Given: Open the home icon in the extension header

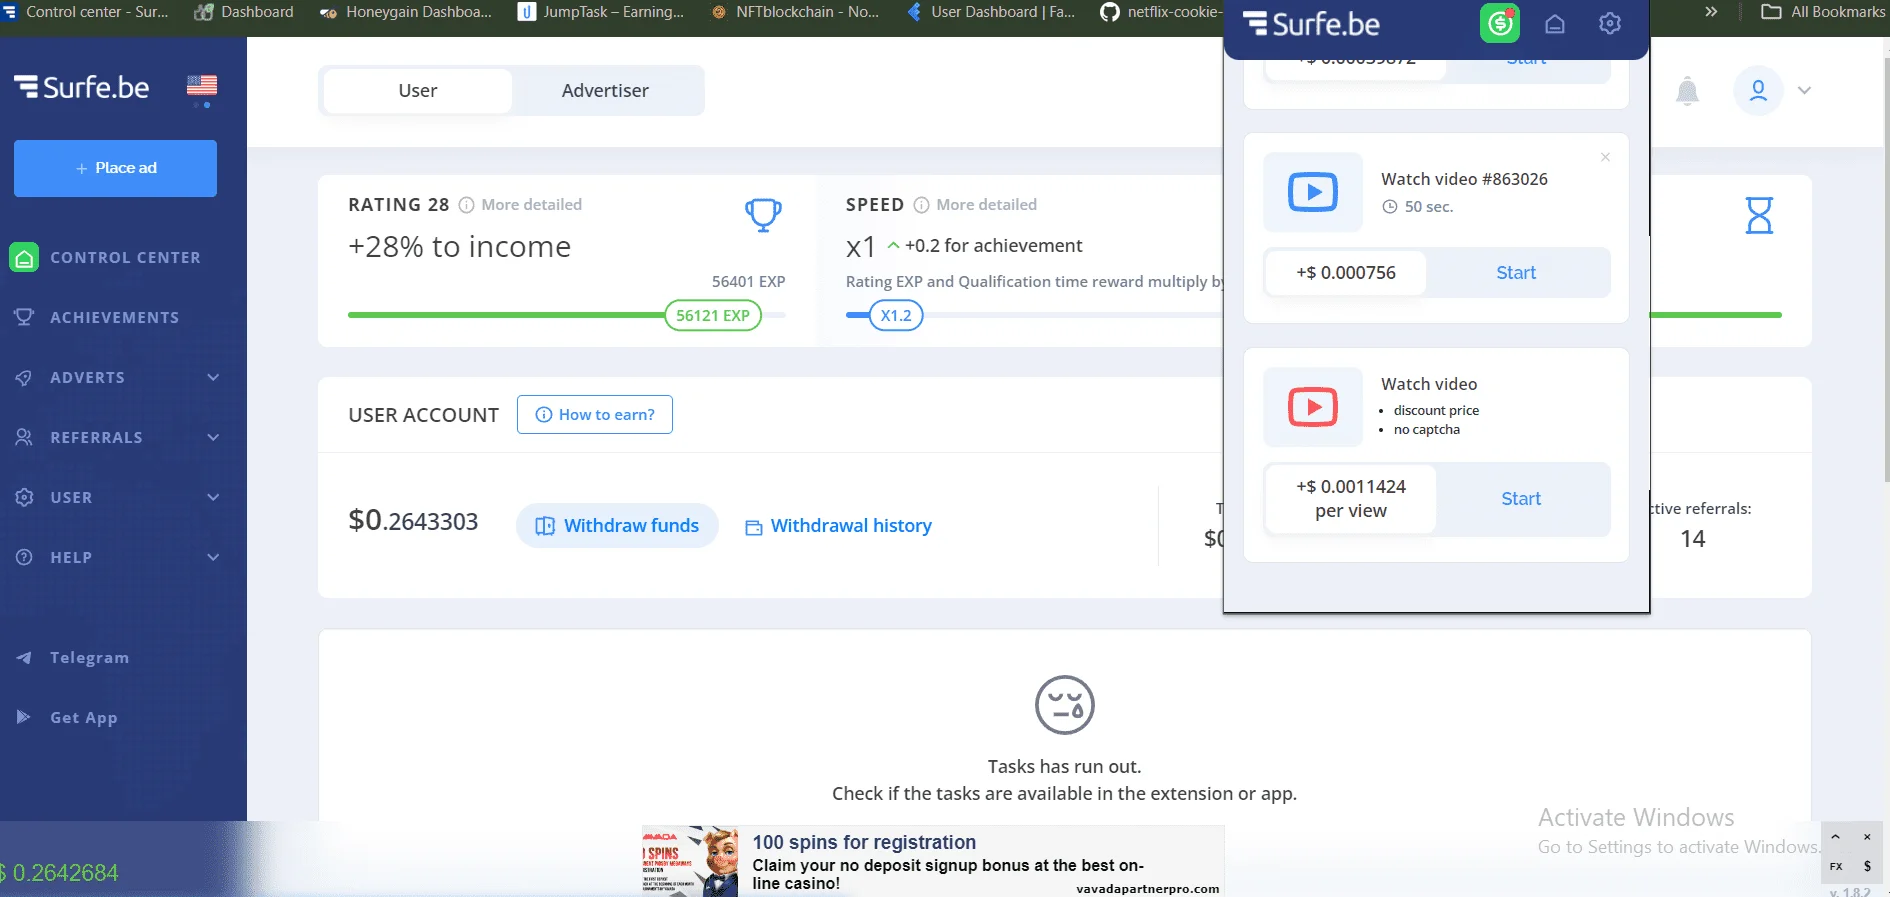Looking at the screenshot, I should click(x=1555, y=24).
